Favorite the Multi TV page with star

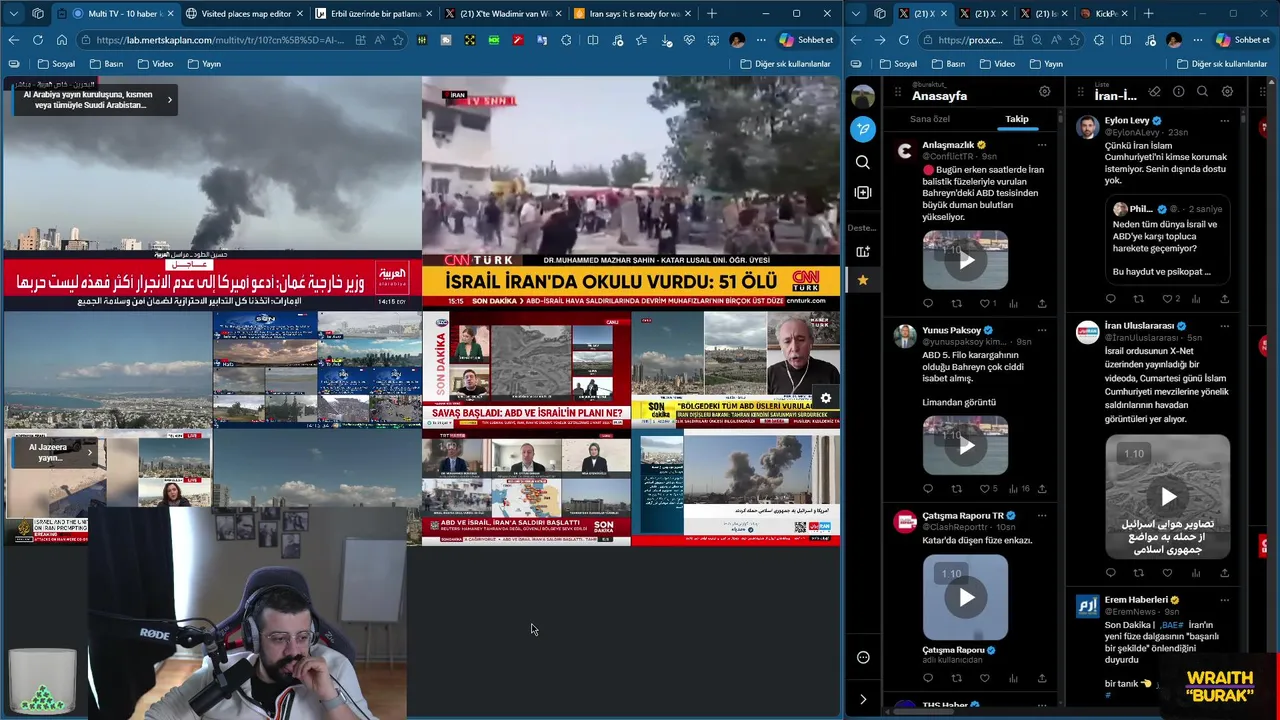pyautogui.click(x=398, y=40)
